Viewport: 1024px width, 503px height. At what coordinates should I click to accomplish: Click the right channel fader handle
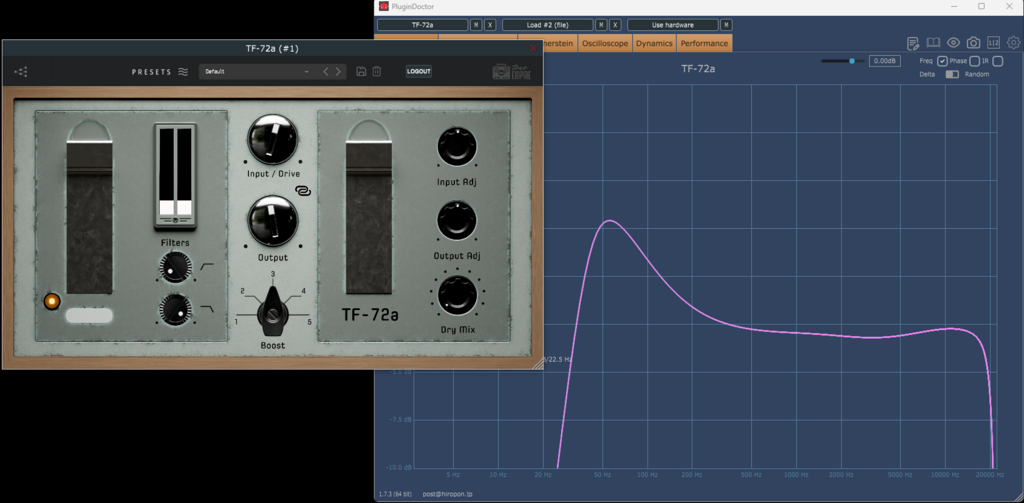tap(369, 159)
